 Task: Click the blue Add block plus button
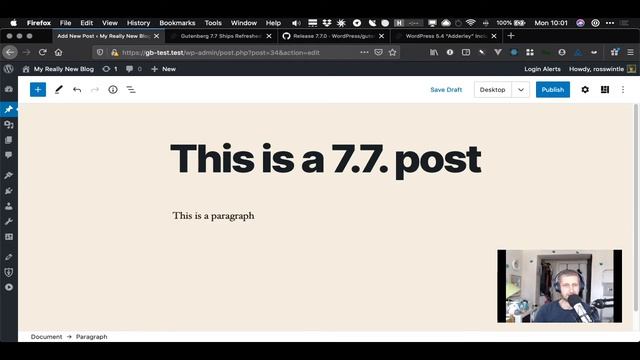[x=38, y=89]
